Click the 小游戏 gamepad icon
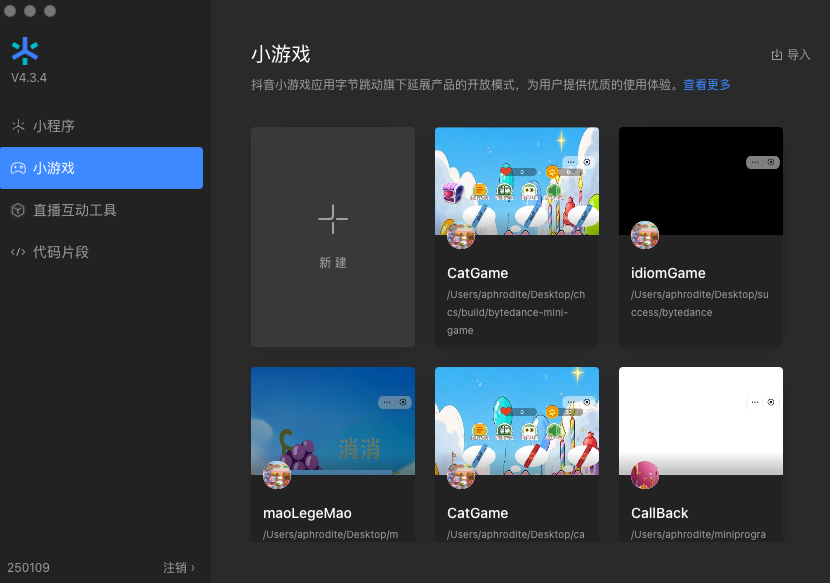This screenshot has height=583, width=830. [18, 168]
